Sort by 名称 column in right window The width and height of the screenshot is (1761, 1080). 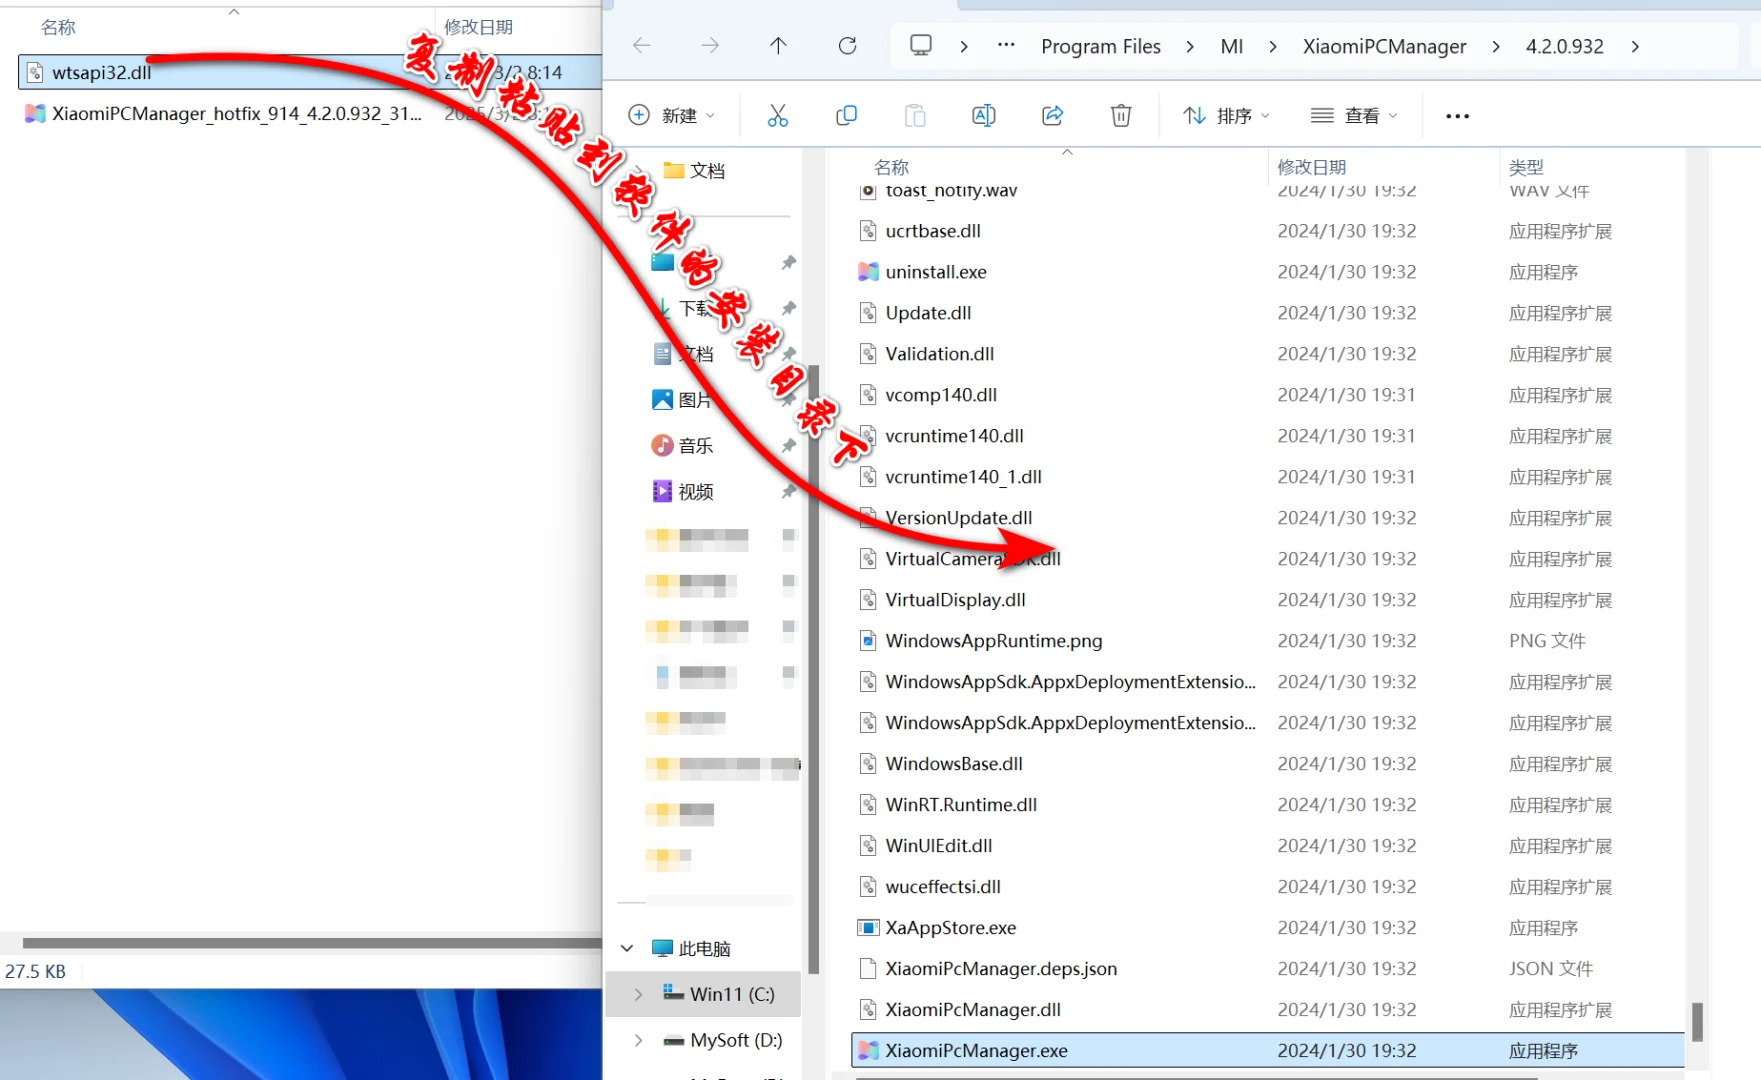(892, 167)
